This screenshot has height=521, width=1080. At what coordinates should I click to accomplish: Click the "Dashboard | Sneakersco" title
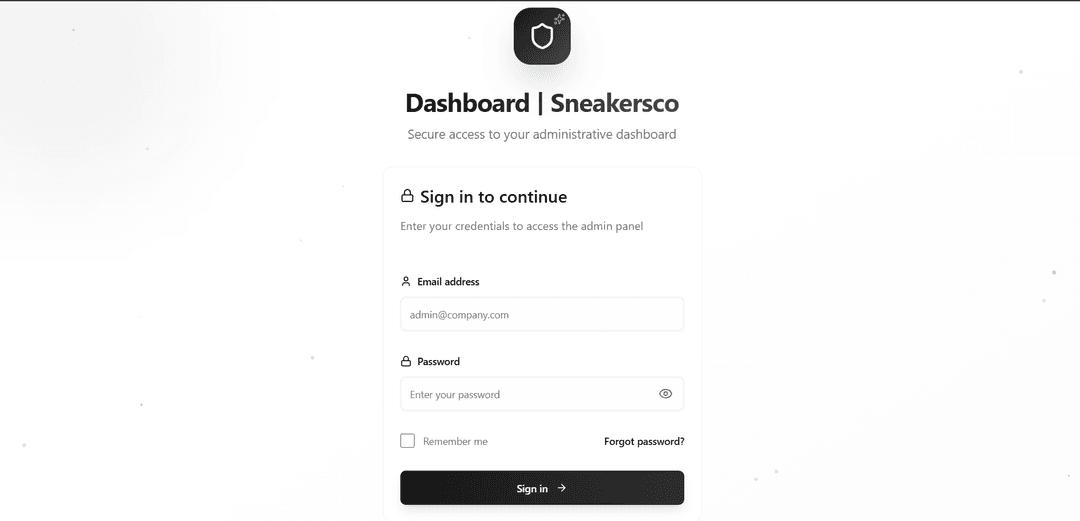coord(542,103)
